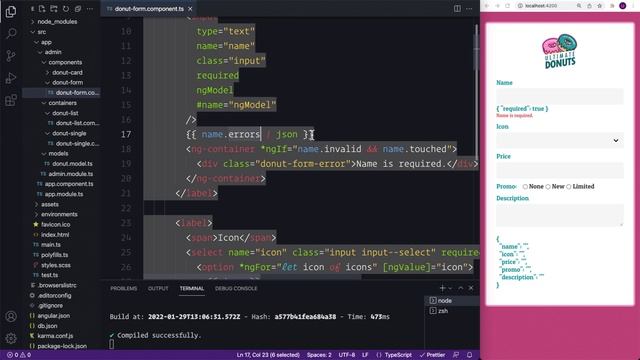Open the Extensions view
The image size is (640, 360).
(11, 100)
